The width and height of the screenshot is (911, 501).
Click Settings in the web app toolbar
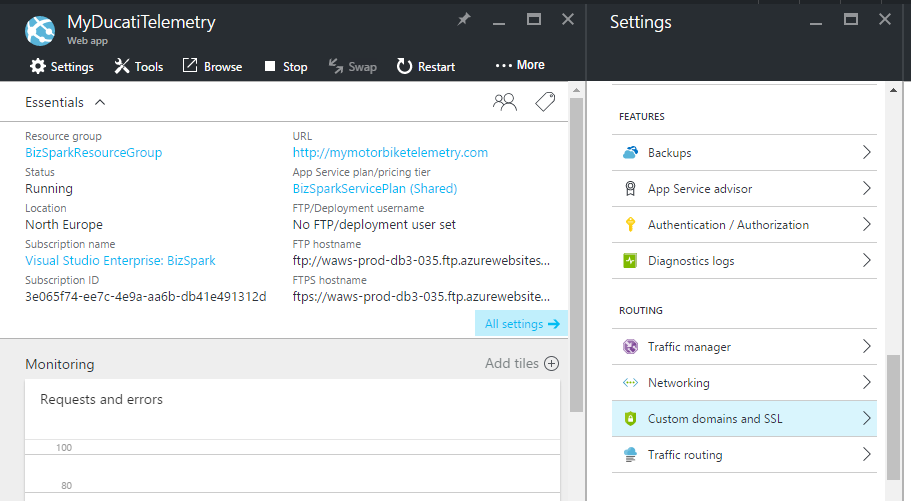(x=61, y=67)
